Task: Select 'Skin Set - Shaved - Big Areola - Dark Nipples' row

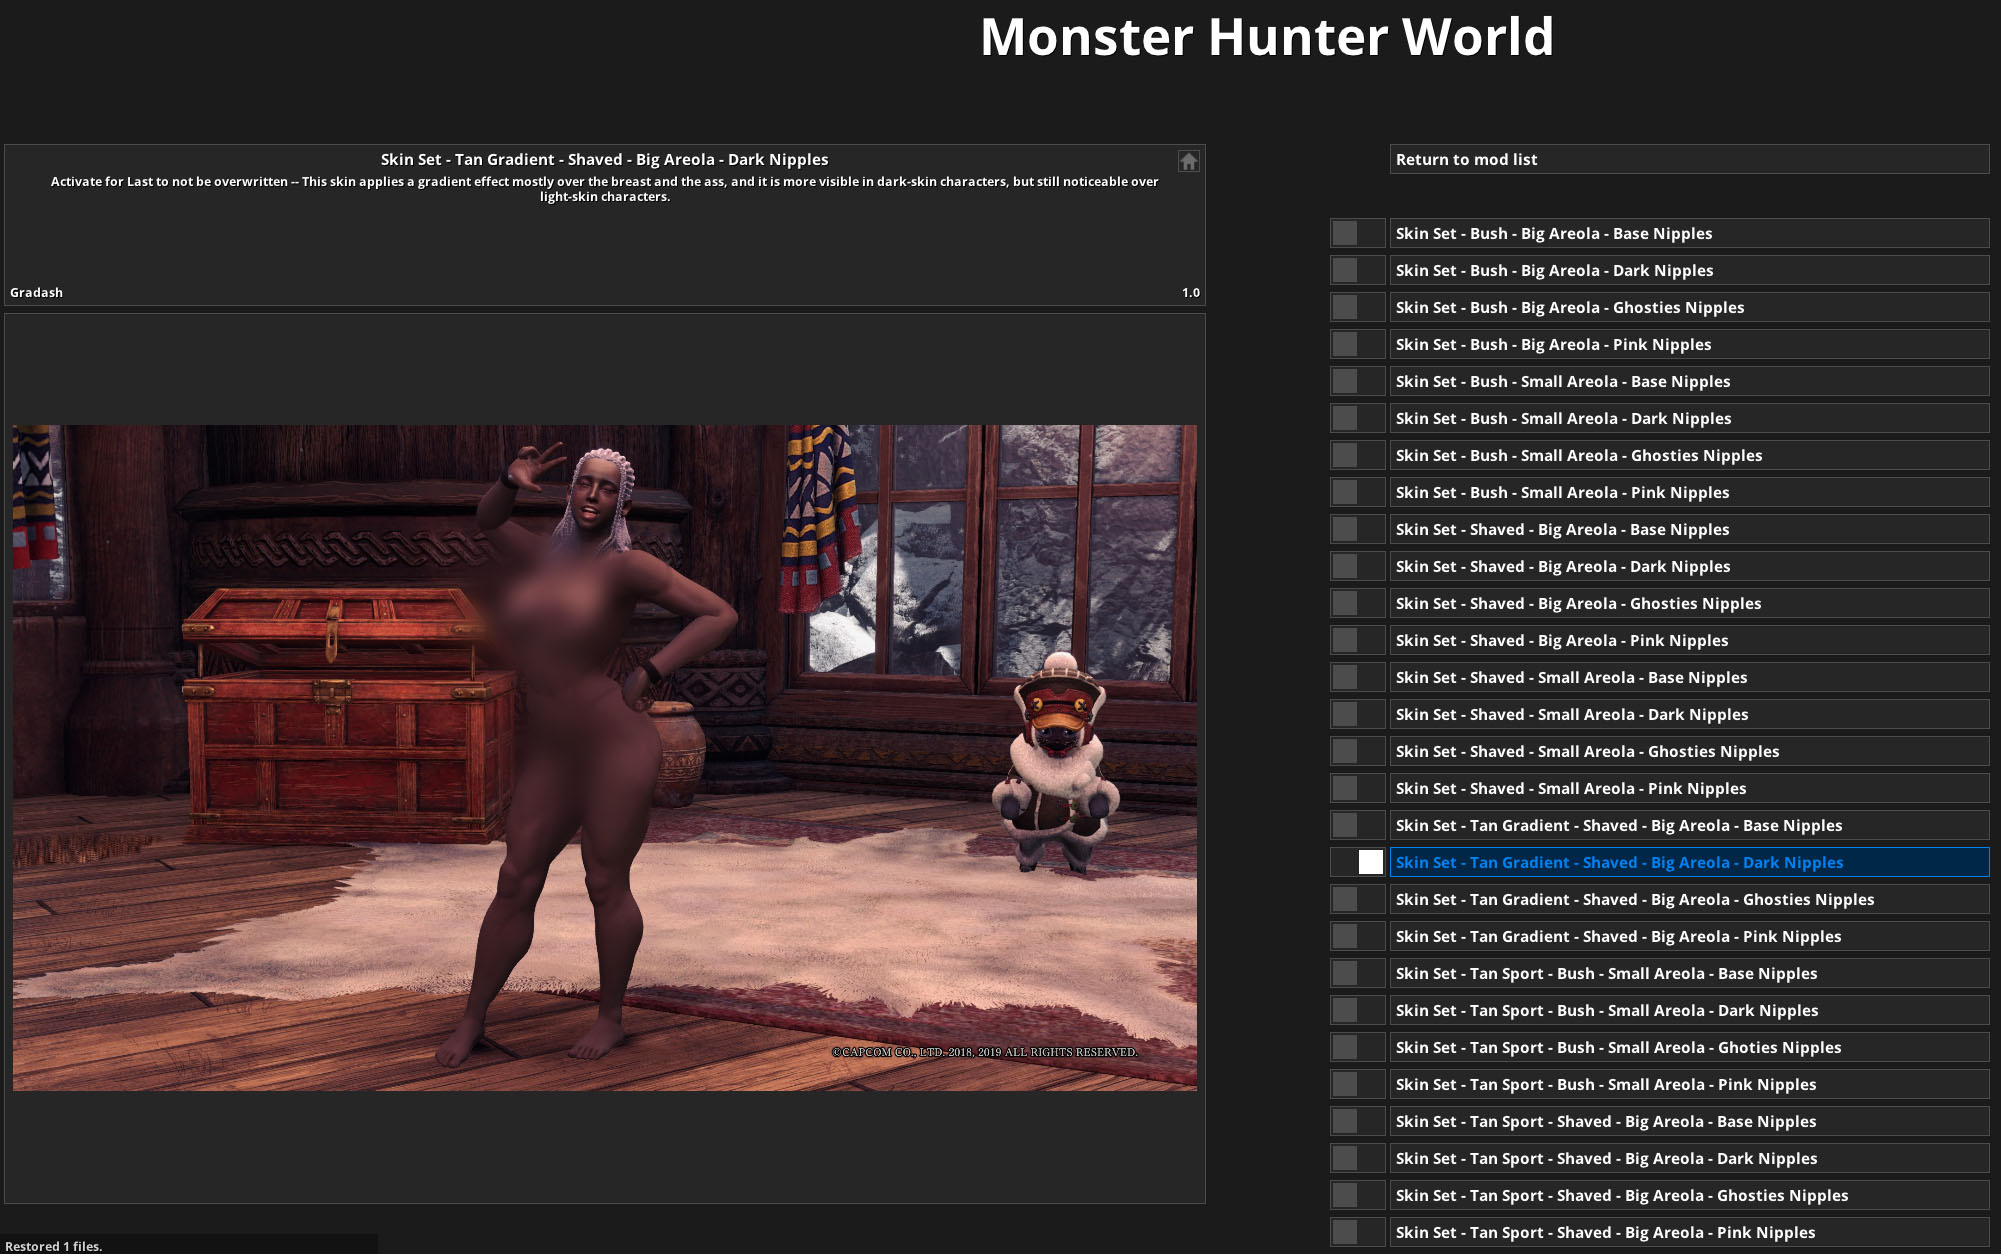Action: 1689,566
